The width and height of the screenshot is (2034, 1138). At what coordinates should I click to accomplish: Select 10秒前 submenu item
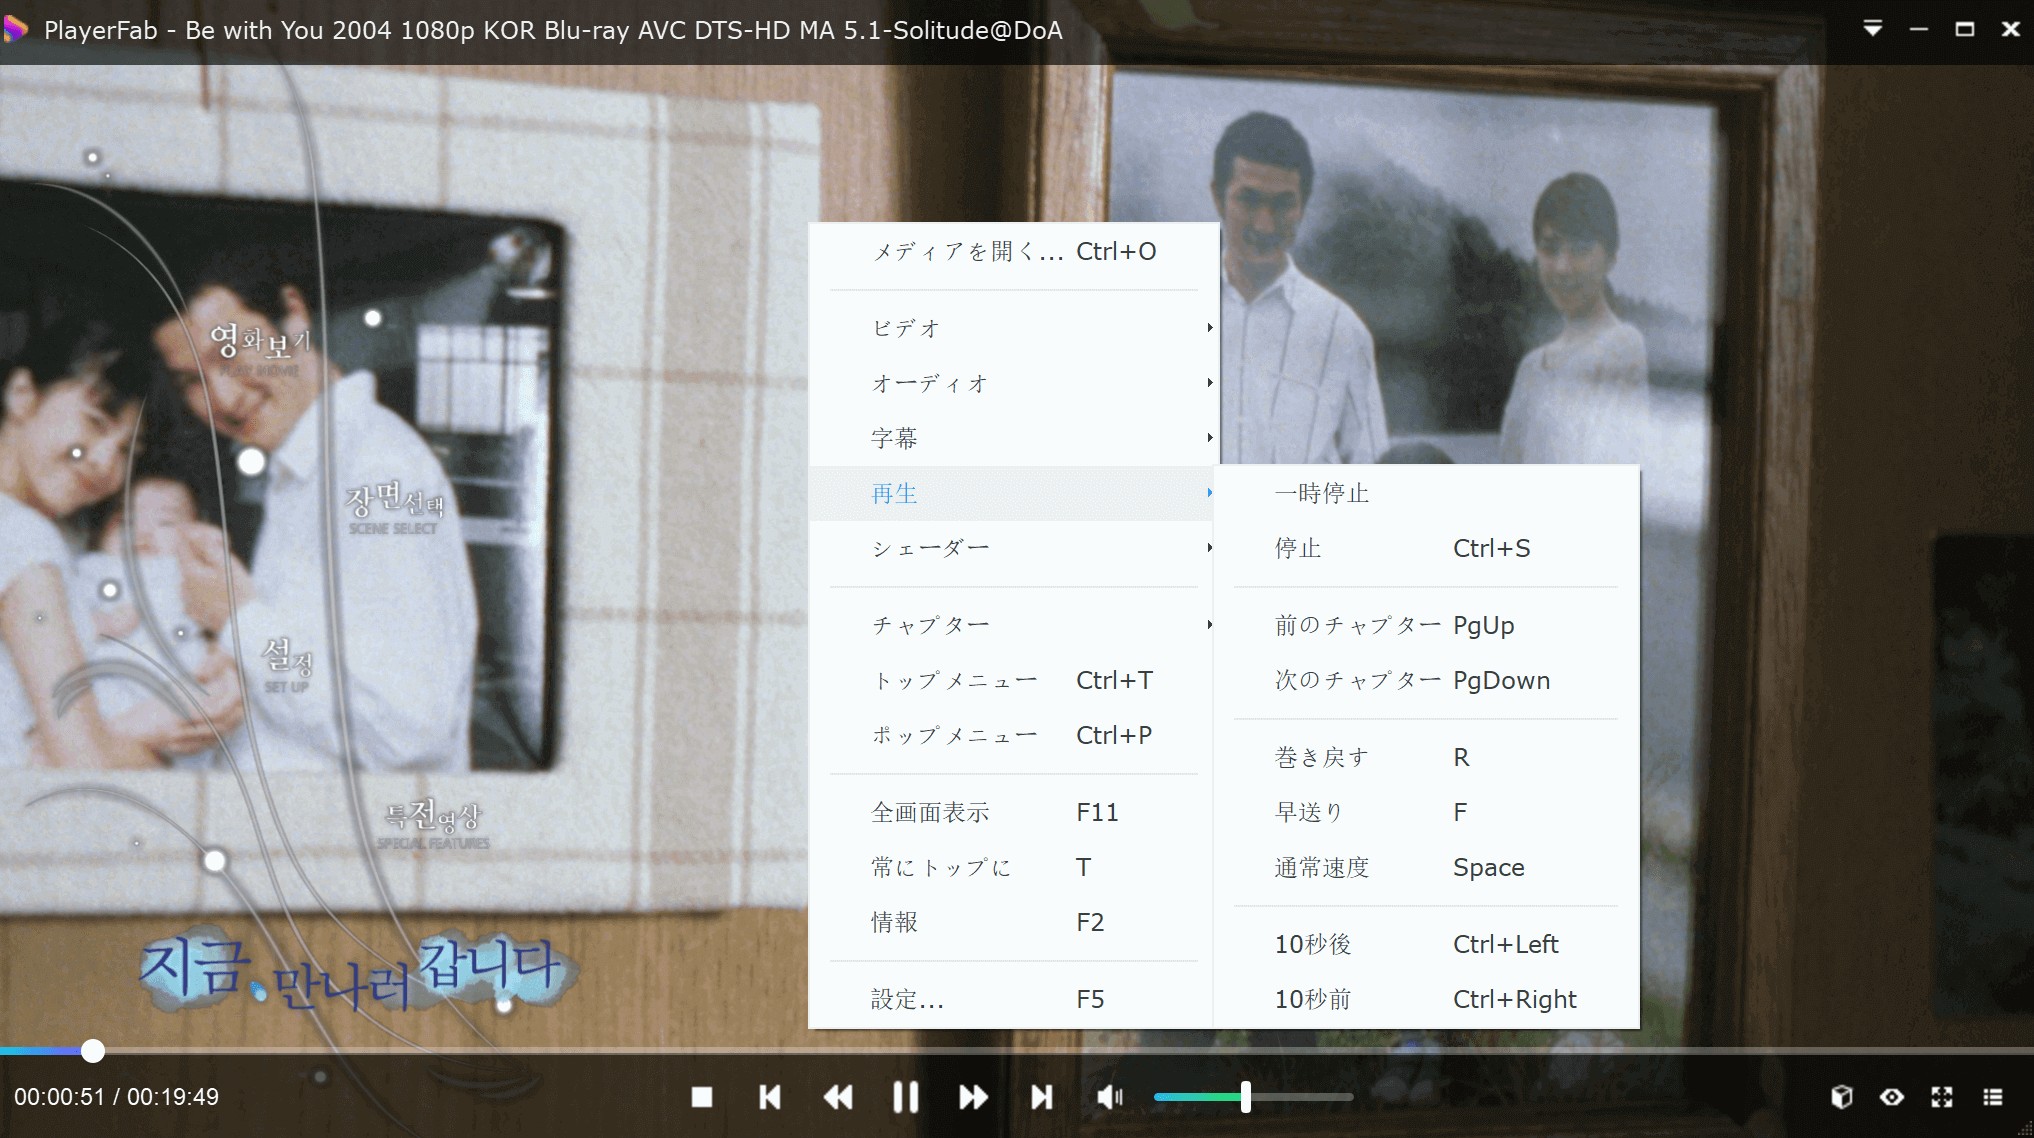point(1427,999)
